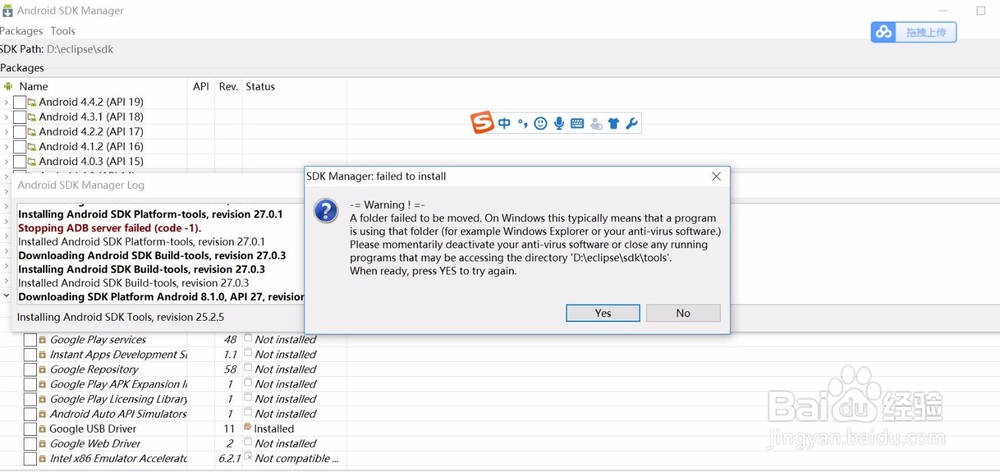The image size is (1000, 472).
Task: Open the Tools menu
Action: point(63,31)
